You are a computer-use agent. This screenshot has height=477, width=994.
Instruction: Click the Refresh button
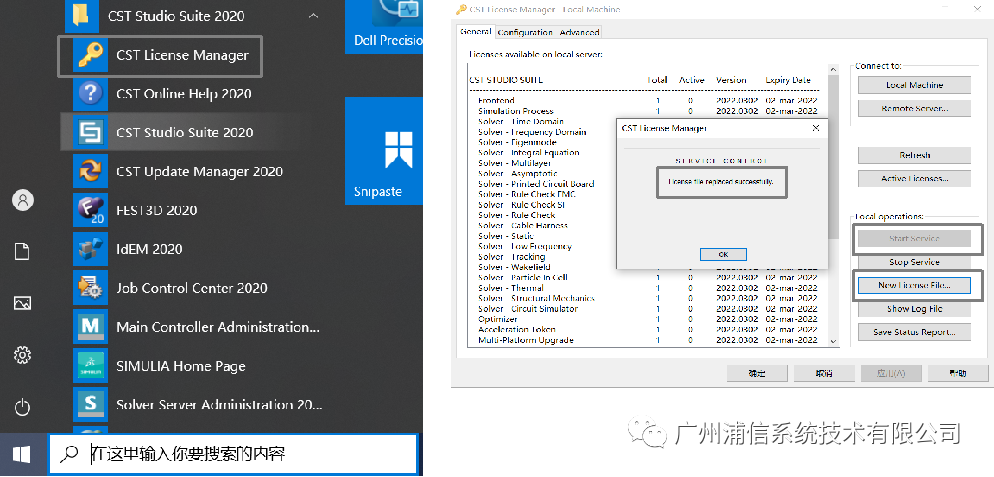coord(914,155)
